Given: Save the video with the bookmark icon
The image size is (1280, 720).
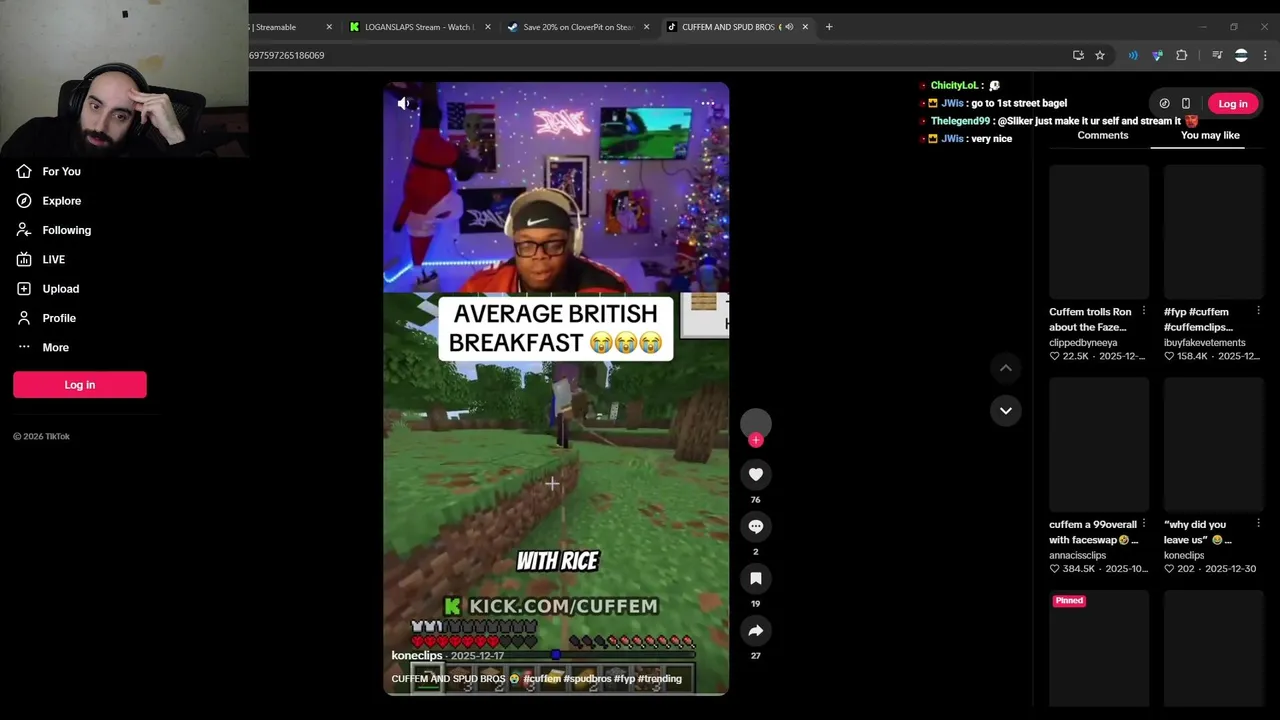Looking at the screenshot, I should click(756, 579).
